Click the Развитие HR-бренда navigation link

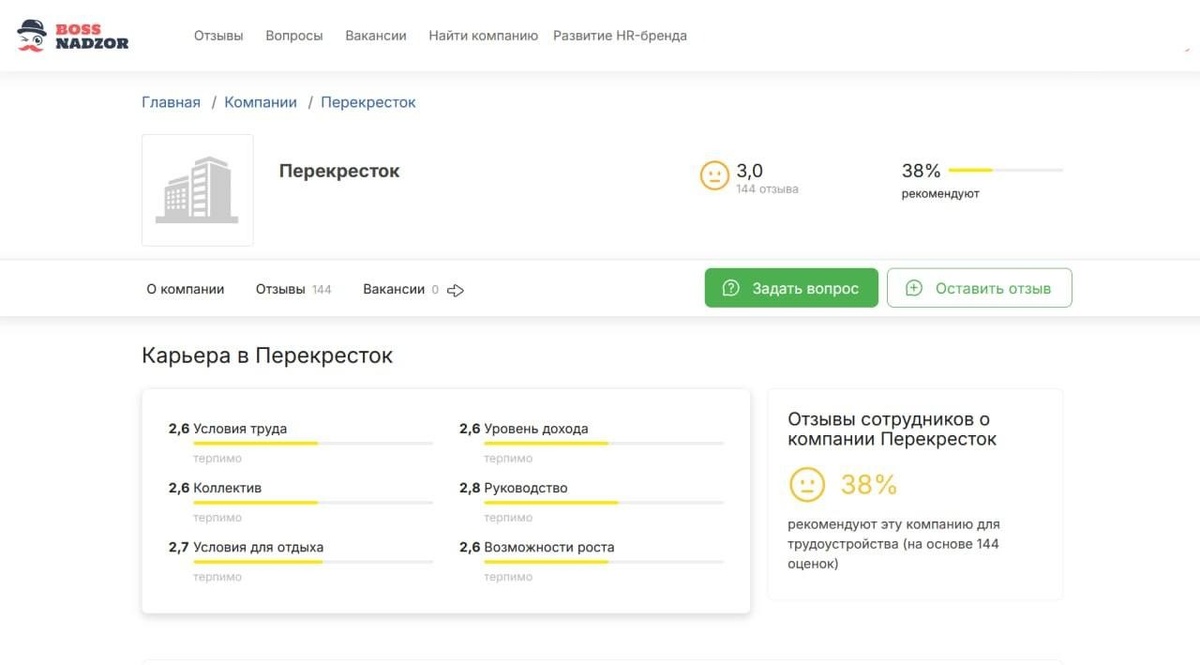(620, 35)
